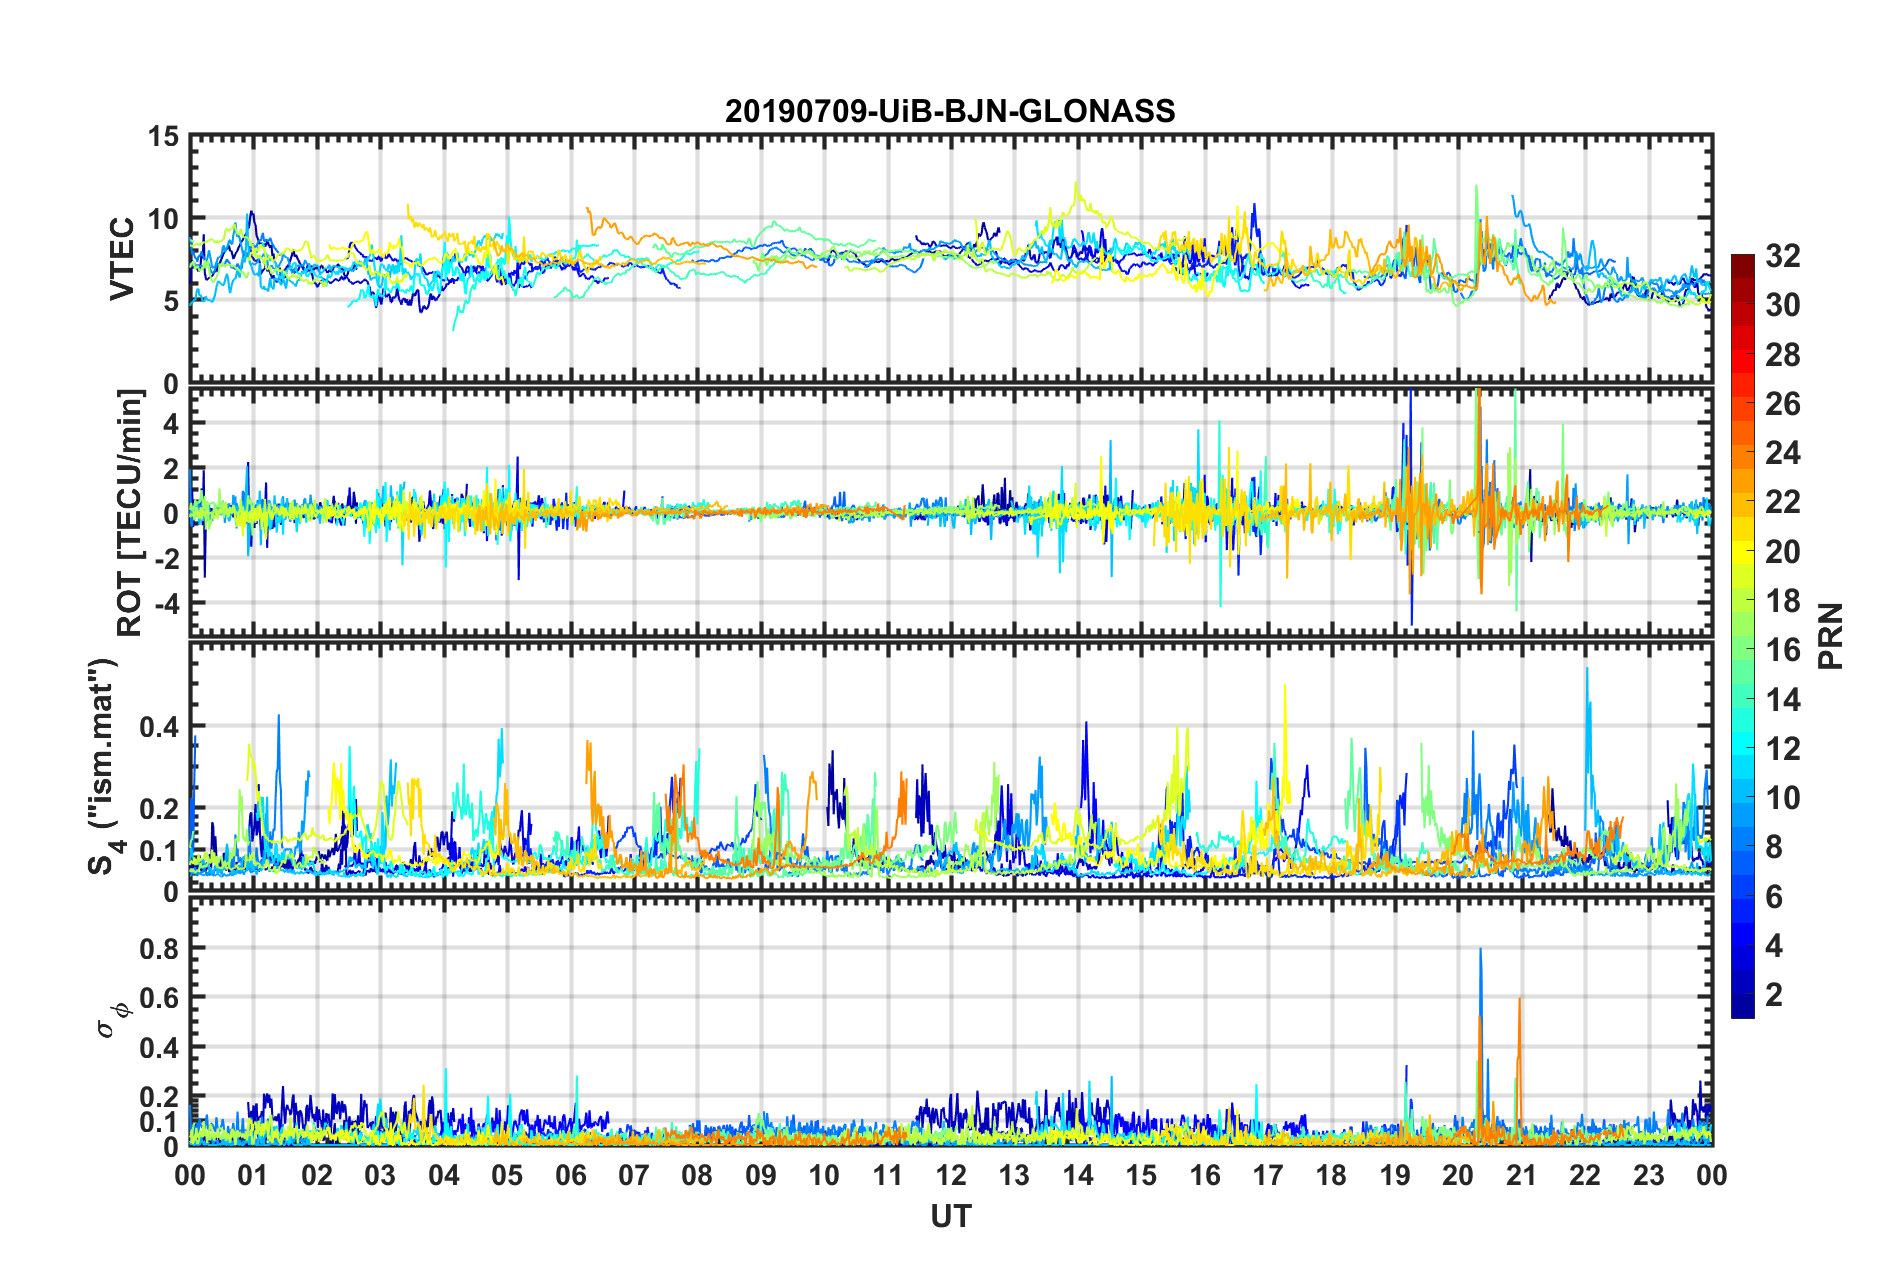Click the PRN colorbar label
The image size is (1902, 1272).
1831,636
